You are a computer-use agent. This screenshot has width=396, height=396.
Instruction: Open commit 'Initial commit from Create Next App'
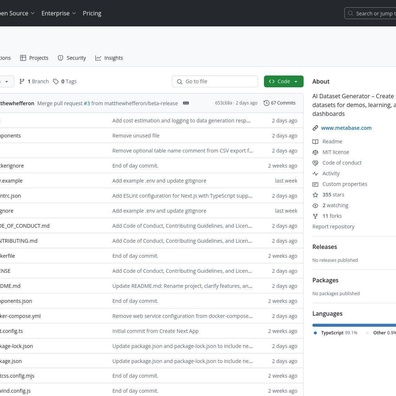pyautogui.click(x=155, y=331)
